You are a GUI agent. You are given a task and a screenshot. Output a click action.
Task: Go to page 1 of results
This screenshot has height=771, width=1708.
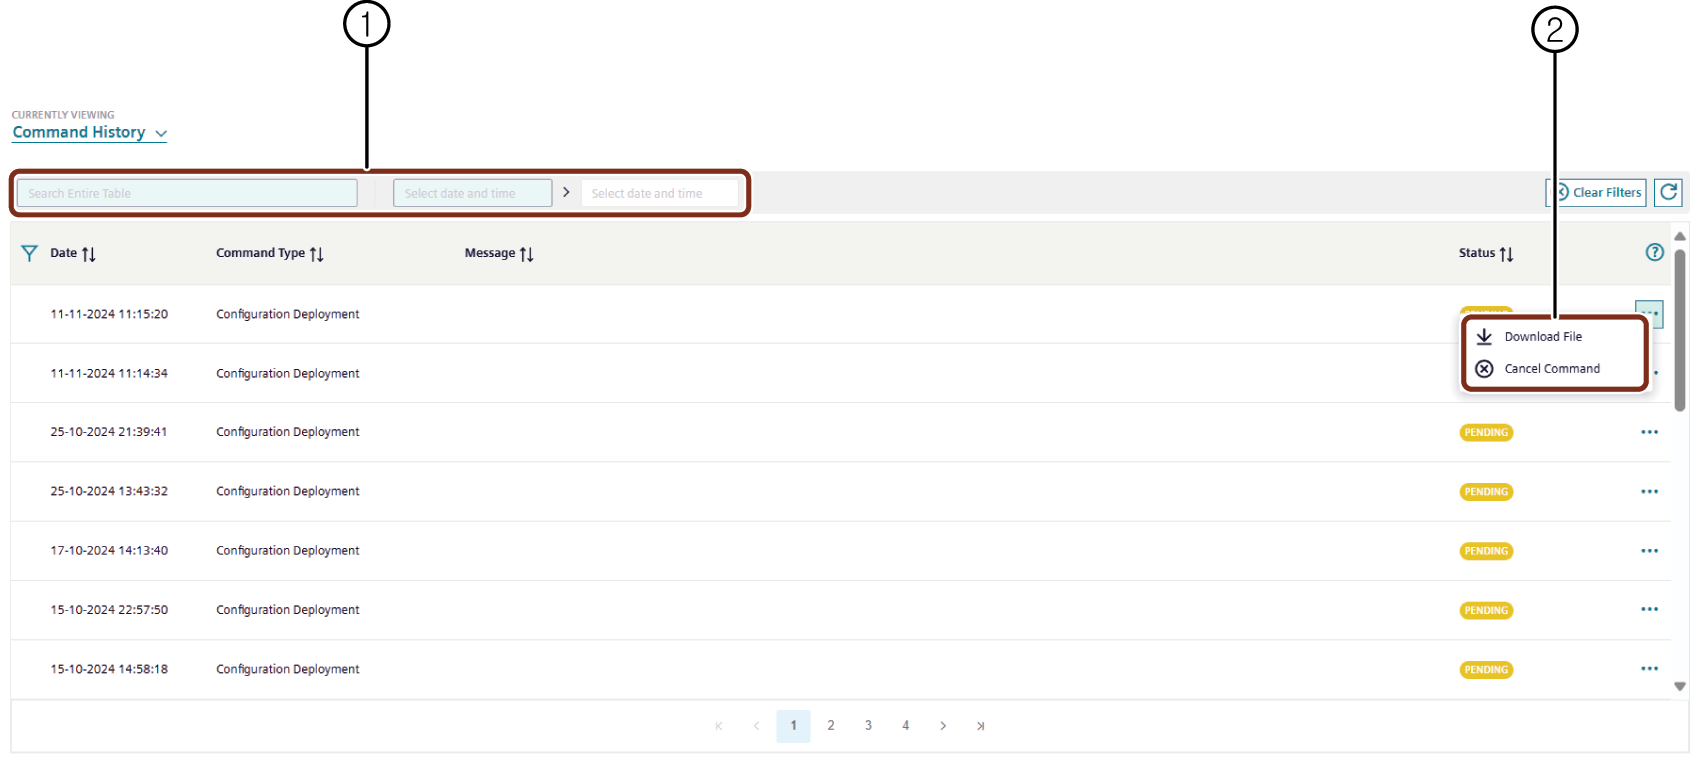[x=793, y=726]
